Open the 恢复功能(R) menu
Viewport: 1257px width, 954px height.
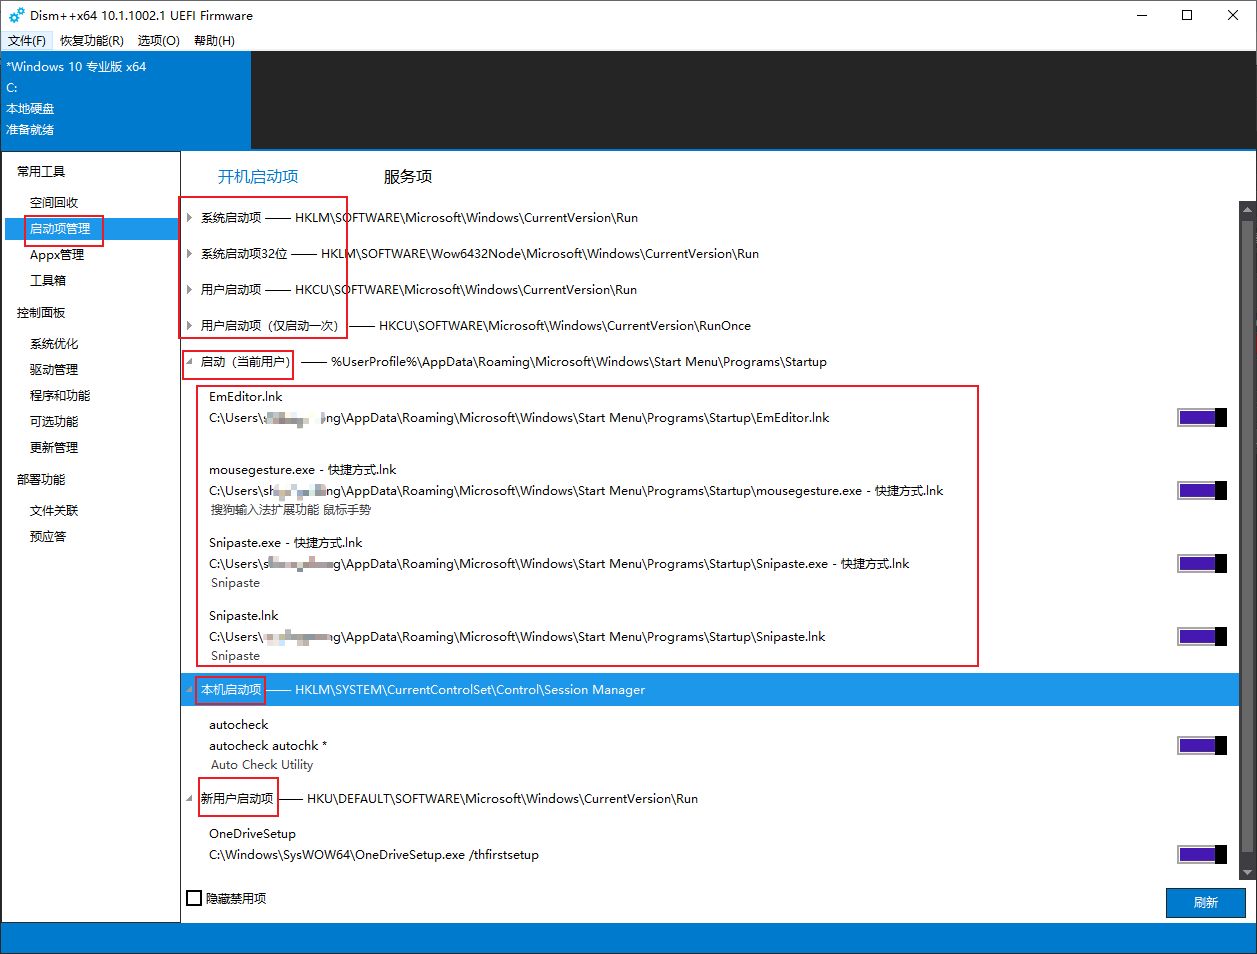(92, 41)
